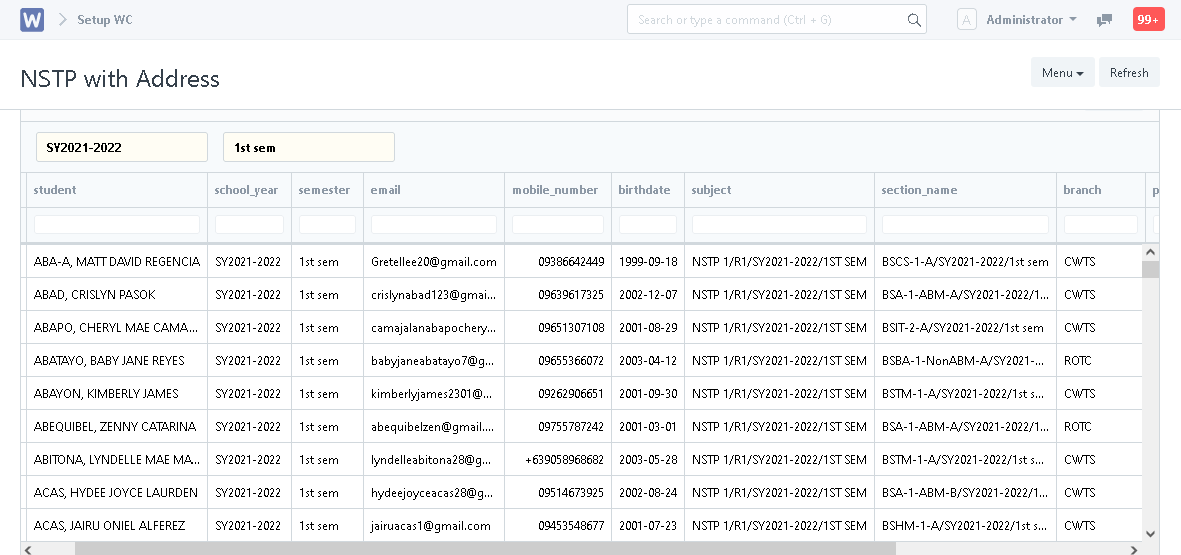Select ACAS, HYDEE JOYCE LAURDEN cell
The height and width of the screenshot is (555, 1181).
pyautogui.click(x=117, y=492)
